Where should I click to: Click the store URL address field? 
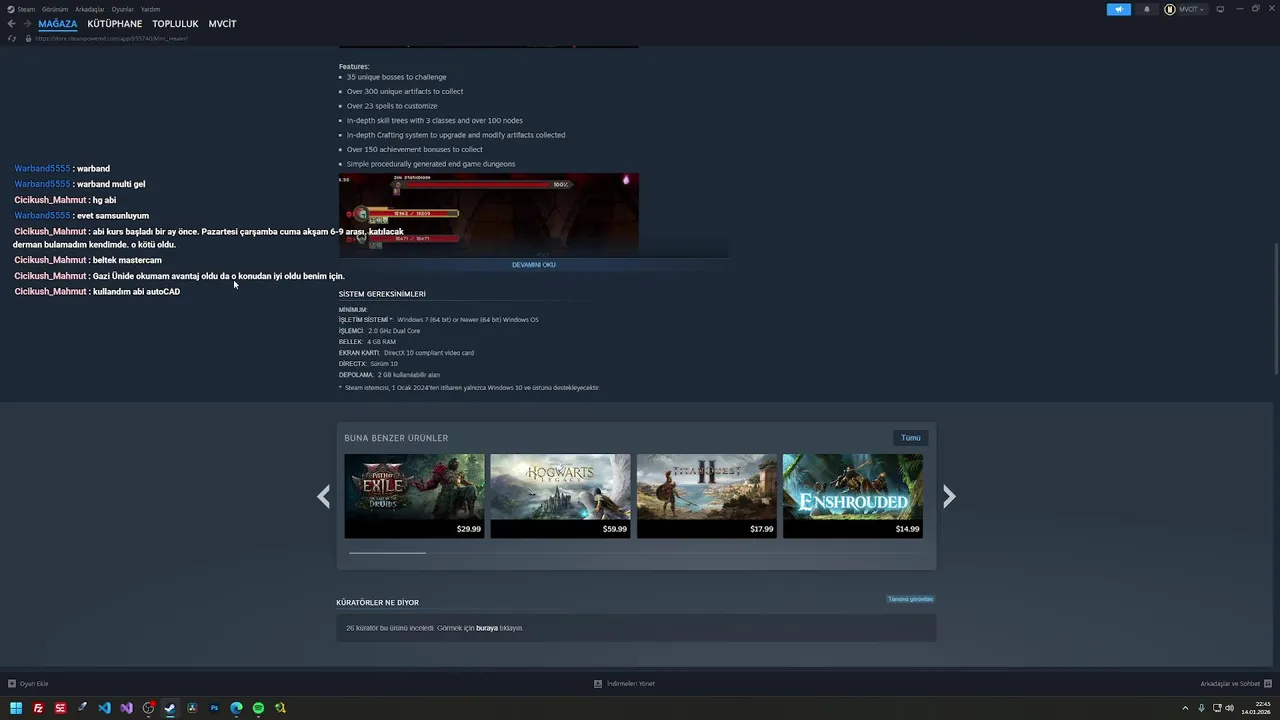pyautogui.click(x=111, y=38)
